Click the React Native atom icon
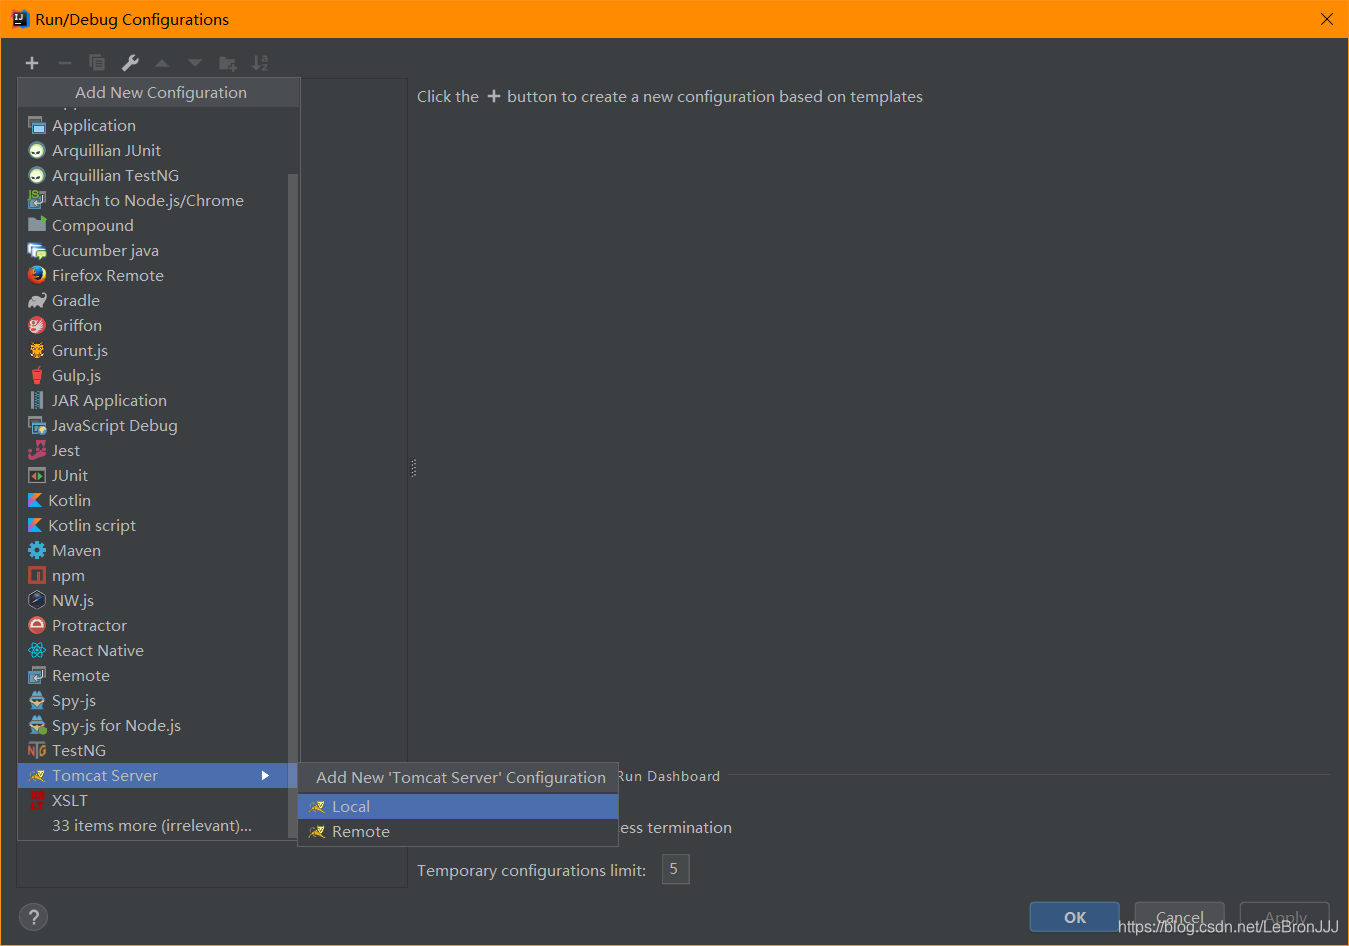This screenshot has height=946, width=1349. (37, 650)
